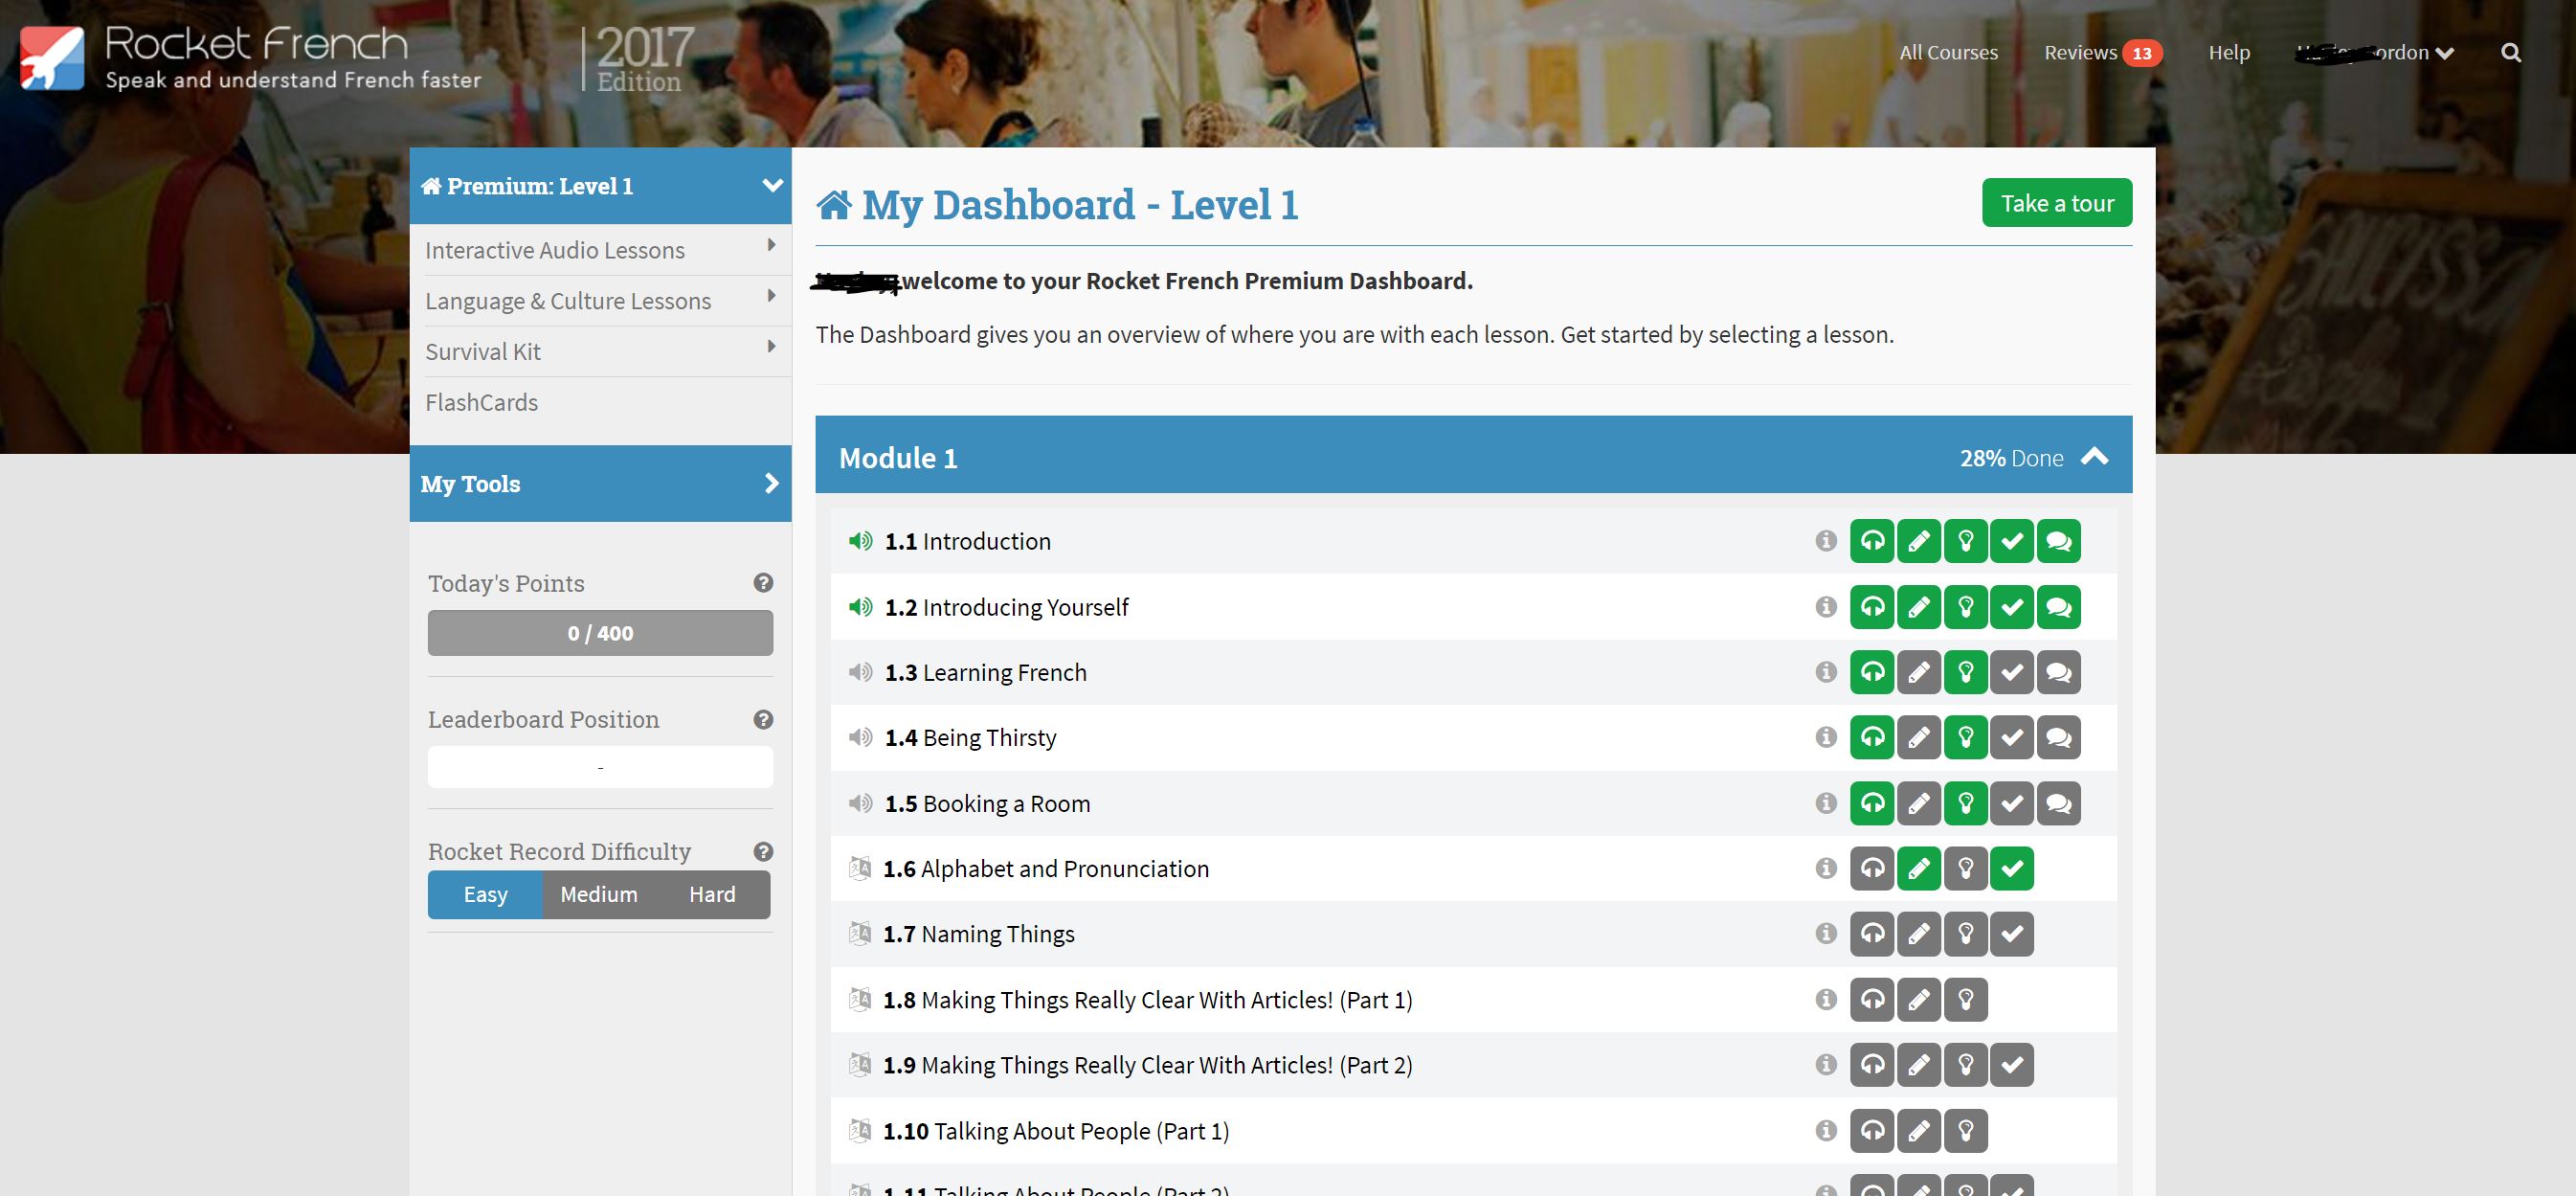
Task: Click info icon for 1.6 Alphabet and Pronunciation
Action: 1826,868
